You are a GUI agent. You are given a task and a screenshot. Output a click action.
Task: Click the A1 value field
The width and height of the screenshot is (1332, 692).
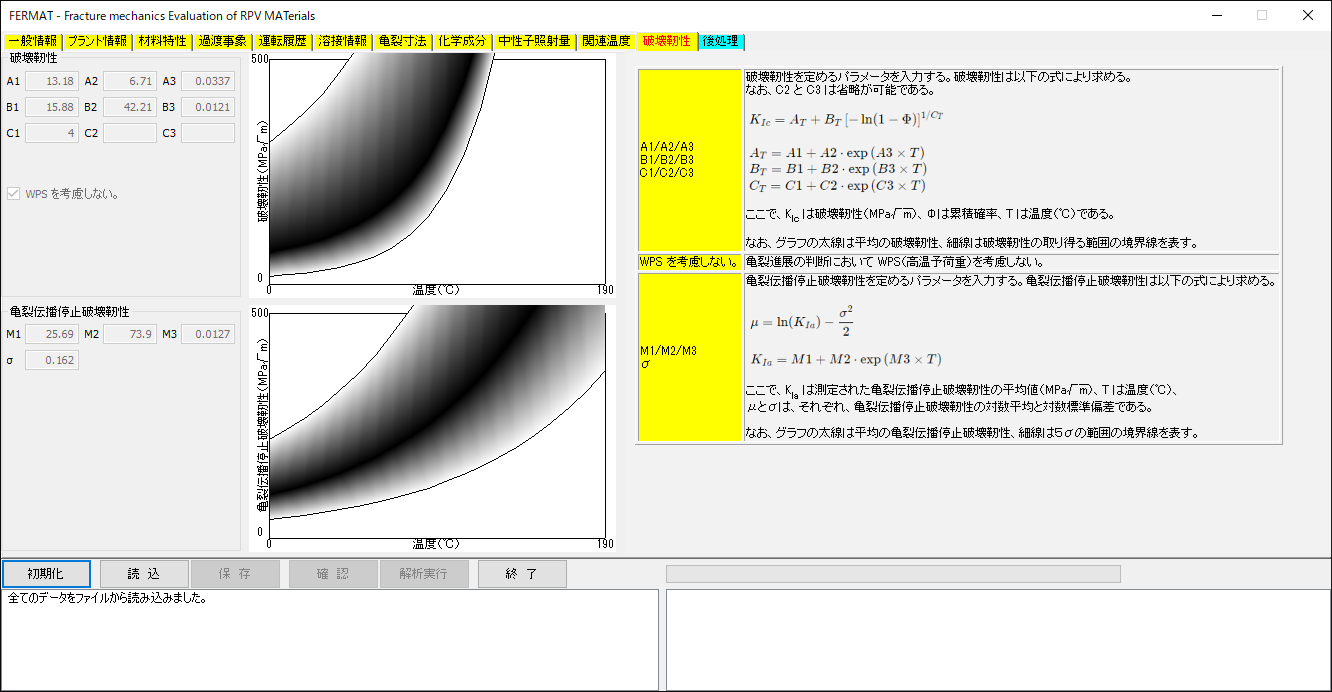click(52, 81)
